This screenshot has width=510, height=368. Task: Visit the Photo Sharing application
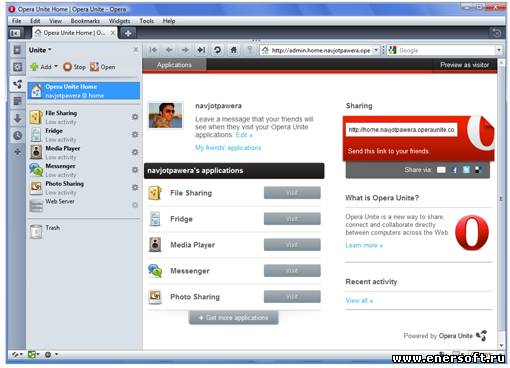coord(292,297)
